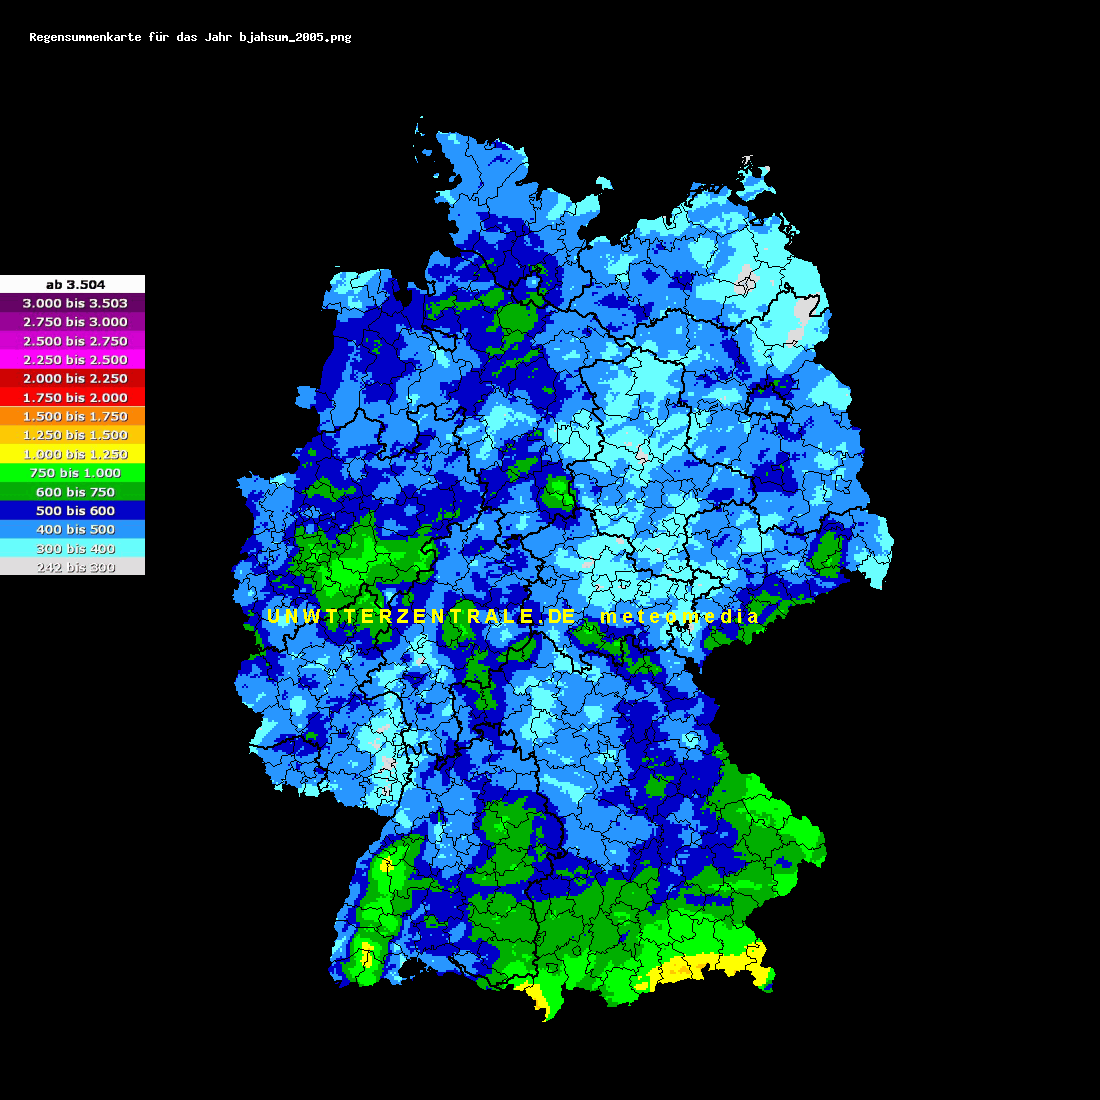Click the Regensummenkarte title text

pos(190,36)
